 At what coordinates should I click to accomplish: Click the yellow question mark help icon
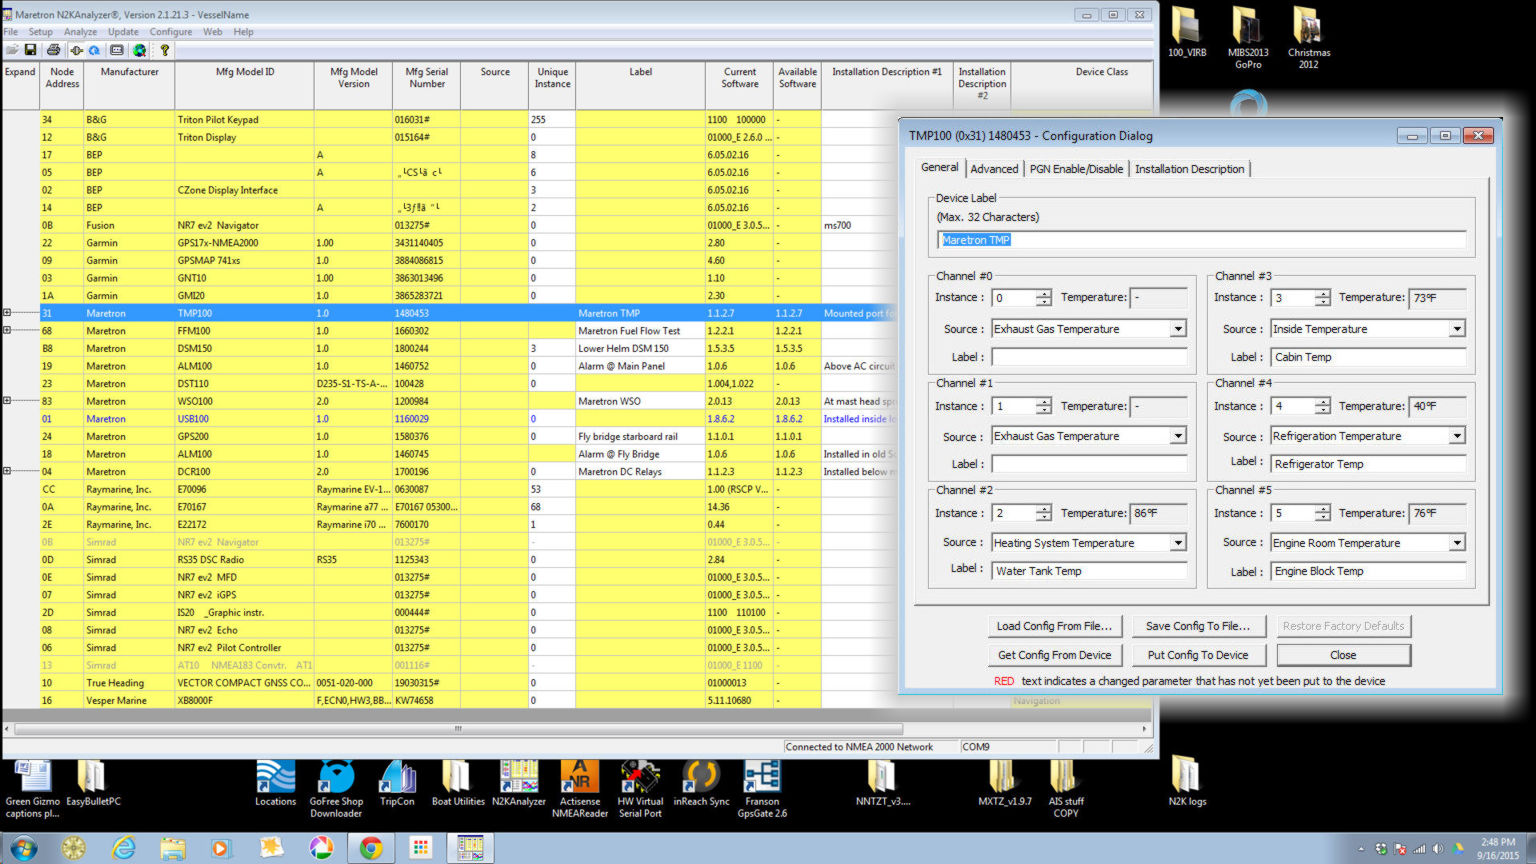pos(165,50)
